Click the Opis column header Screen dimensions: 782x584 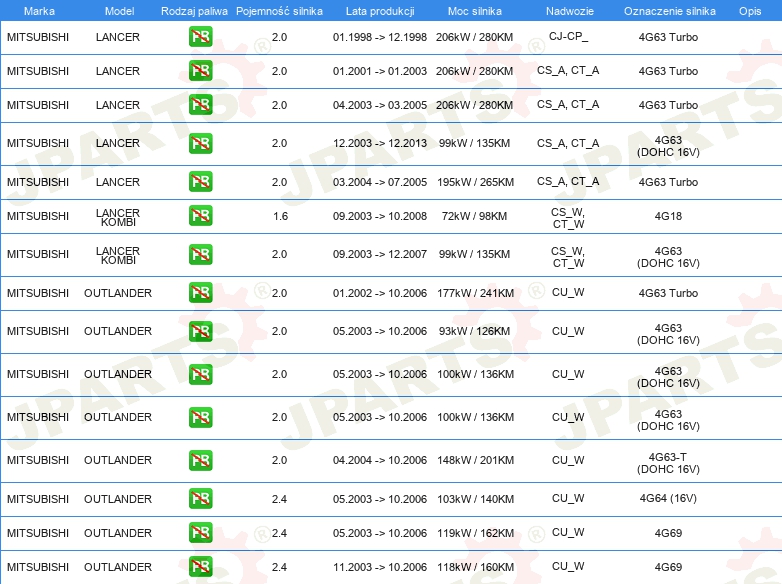749,11
